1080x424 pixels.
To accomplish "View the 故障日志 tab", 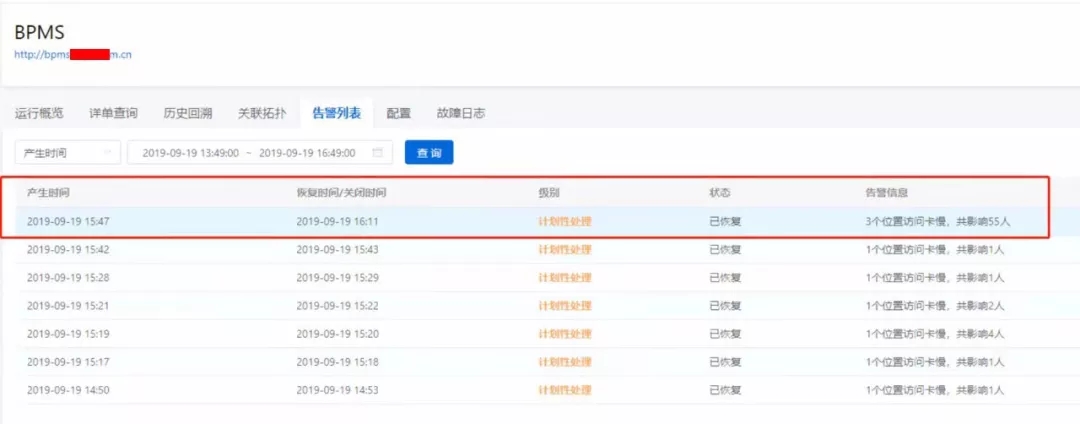I will point(461,113).
